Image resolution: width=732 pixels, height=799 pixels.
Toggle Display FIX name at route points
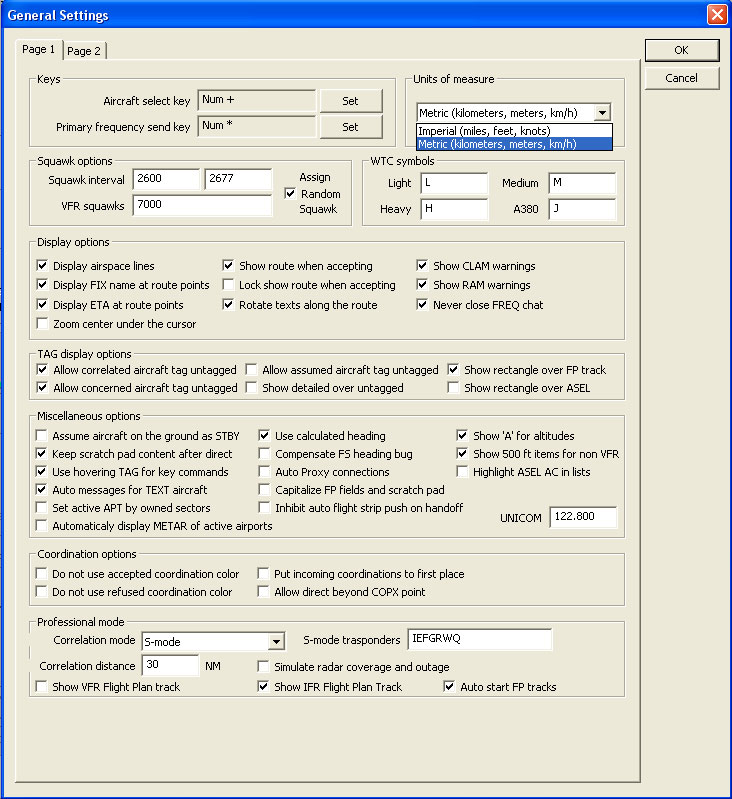point(42,284)
